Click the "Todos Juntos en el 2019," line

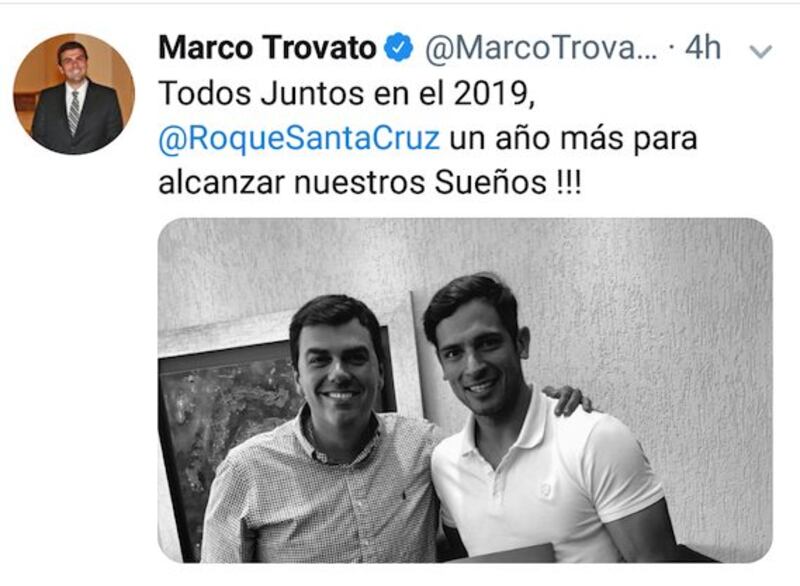point(347,94)
